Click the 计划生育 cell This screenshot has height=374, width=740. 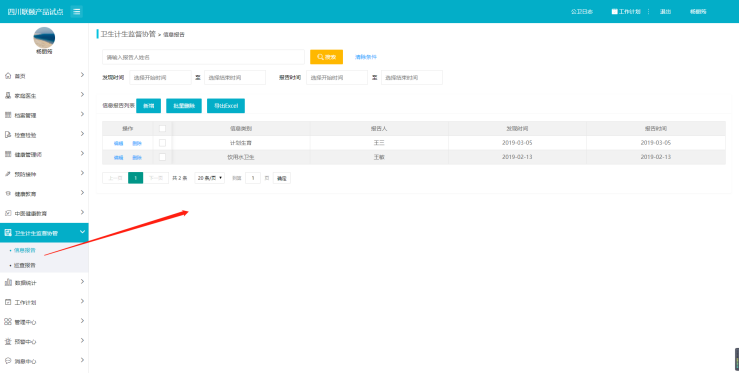point(241,143)
